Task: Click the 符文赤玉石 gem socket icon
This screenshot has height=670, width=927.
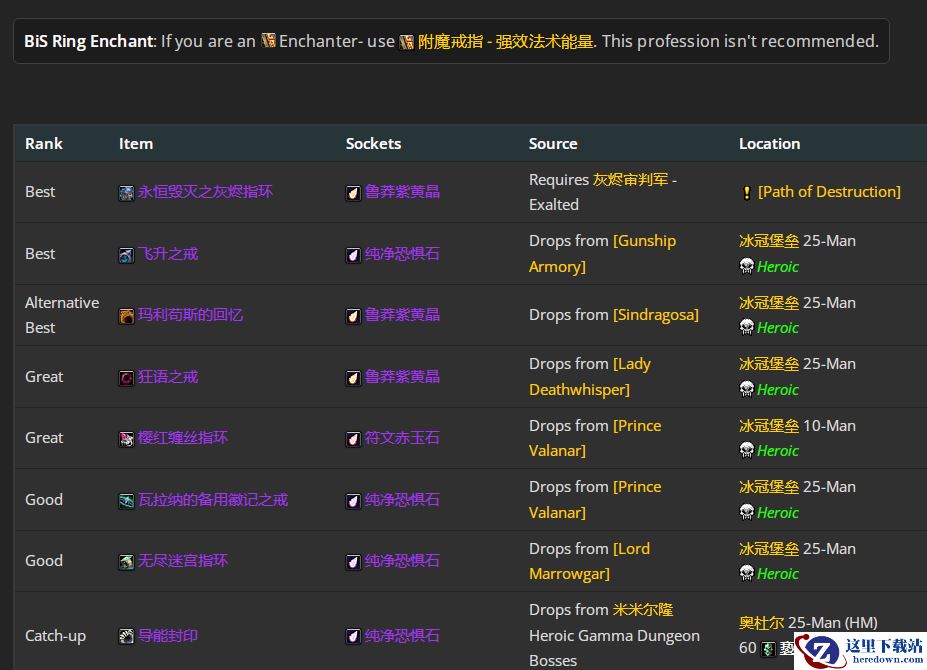Action: click(353, 439)
